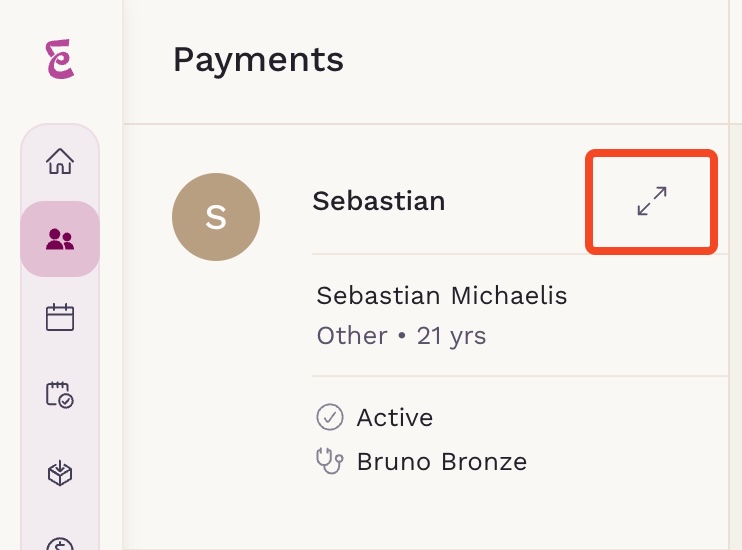The width and height of the screenshot is (742, 550).
Task: Click the Active status check-circle icon
Action: (x=330, y=417)
